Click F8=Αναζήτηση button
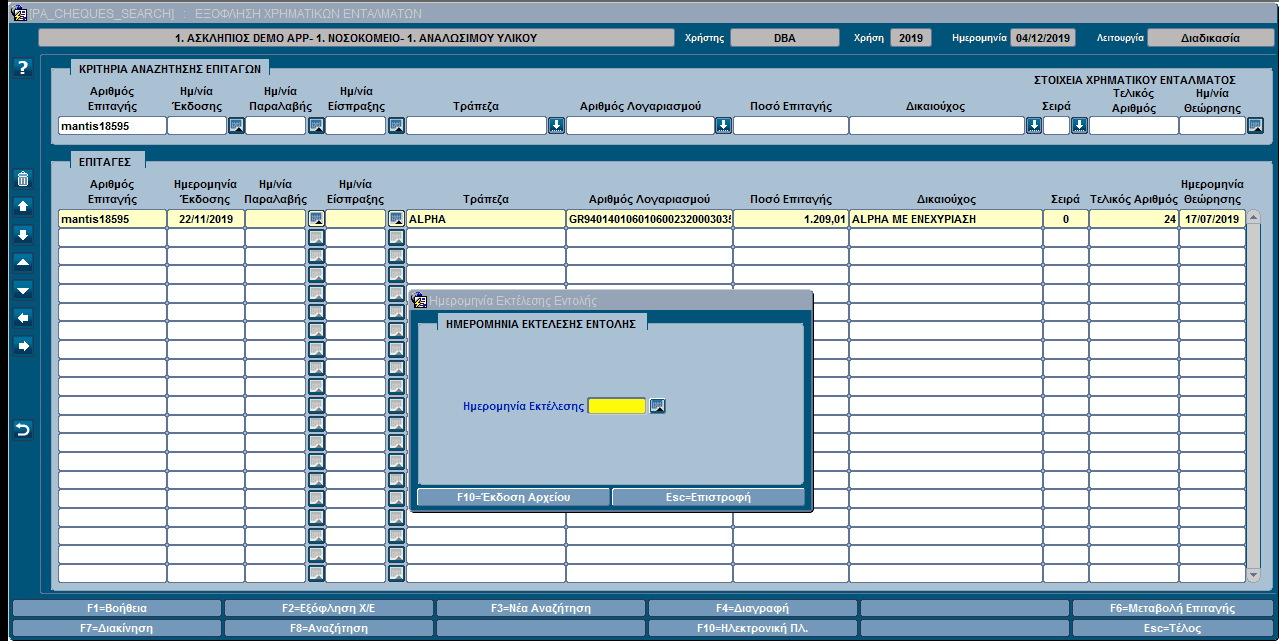The image size is (1279, 641). [329, 629]
